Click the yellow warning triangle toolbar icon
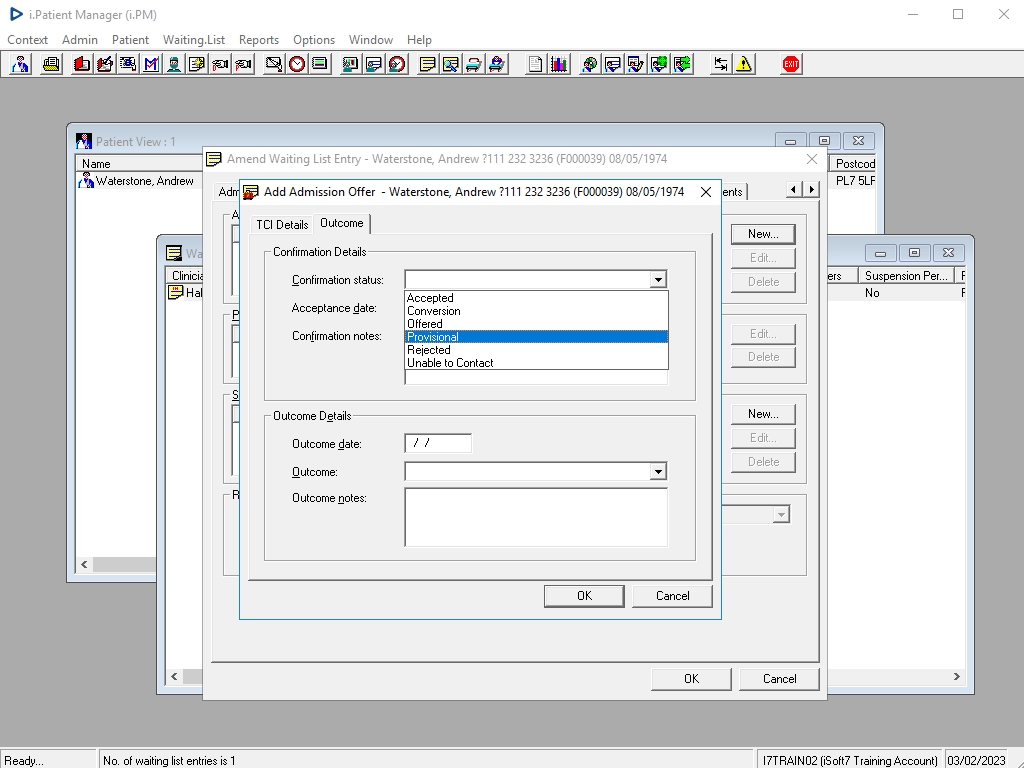Screen dimensions: 1024x768 (x=744, y=64)
